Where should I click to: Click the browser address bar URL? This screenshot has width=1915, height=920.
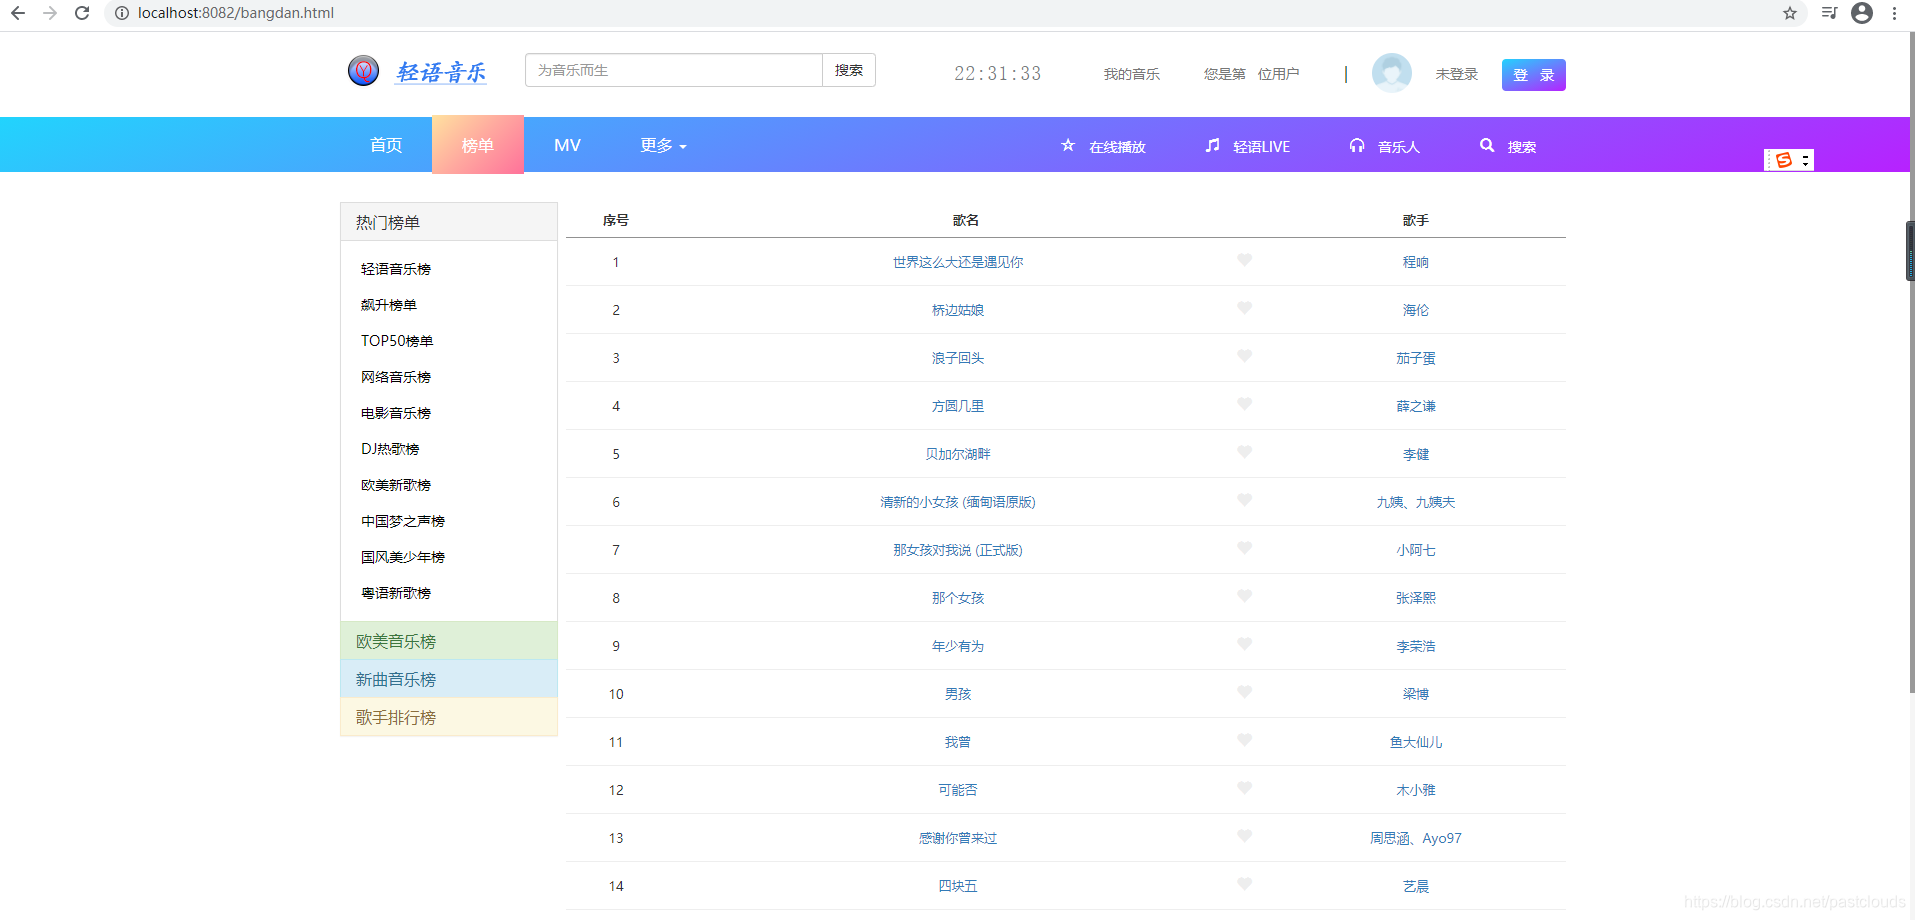[x=236, y=13]
